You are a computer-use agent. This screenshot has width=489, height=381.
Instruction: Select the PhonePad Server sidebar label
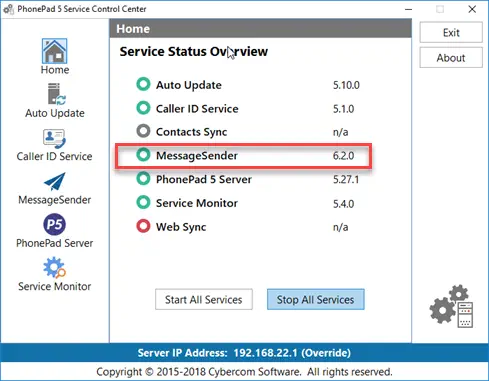(55, 243)
